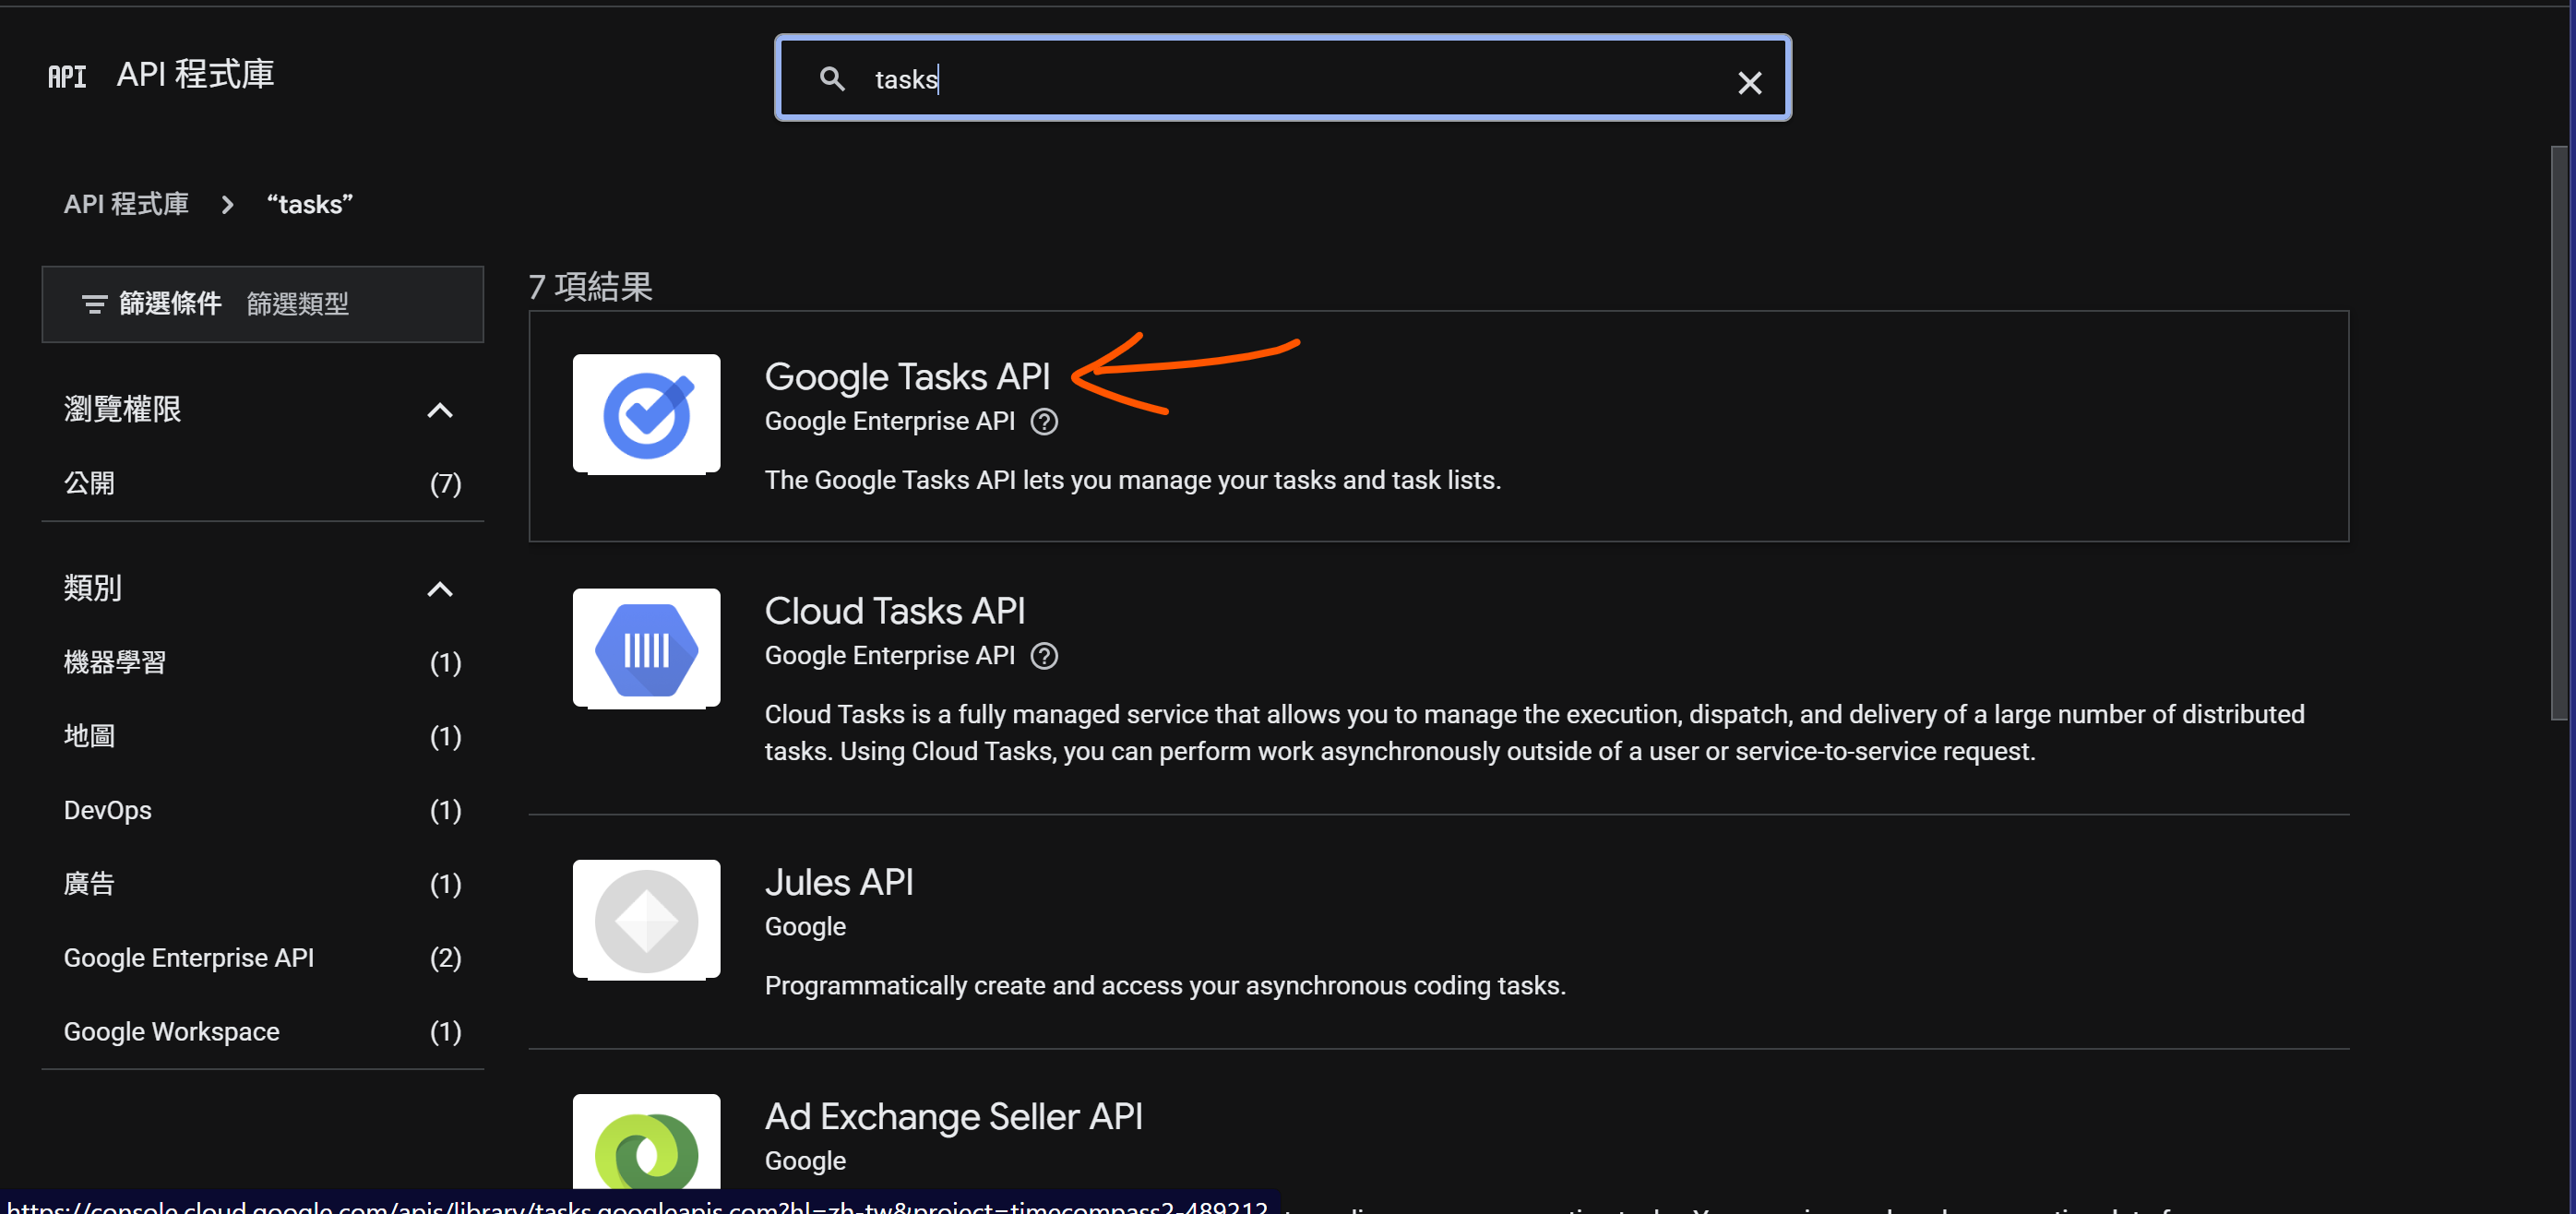Filter by 機器學習 category
This screenshot has height=1214, width=2576.
point(115,662)
